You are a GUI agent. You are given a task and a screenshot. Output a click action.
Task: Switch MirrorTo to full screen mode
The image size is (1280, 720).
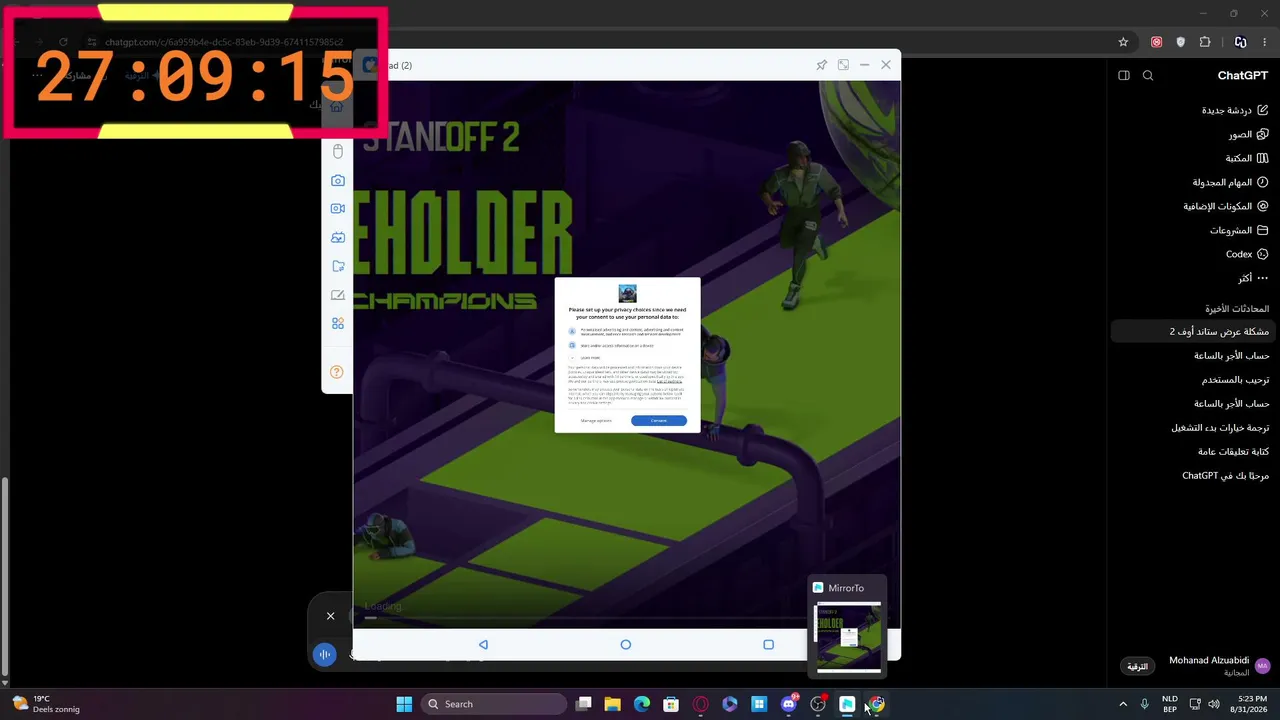843,65
